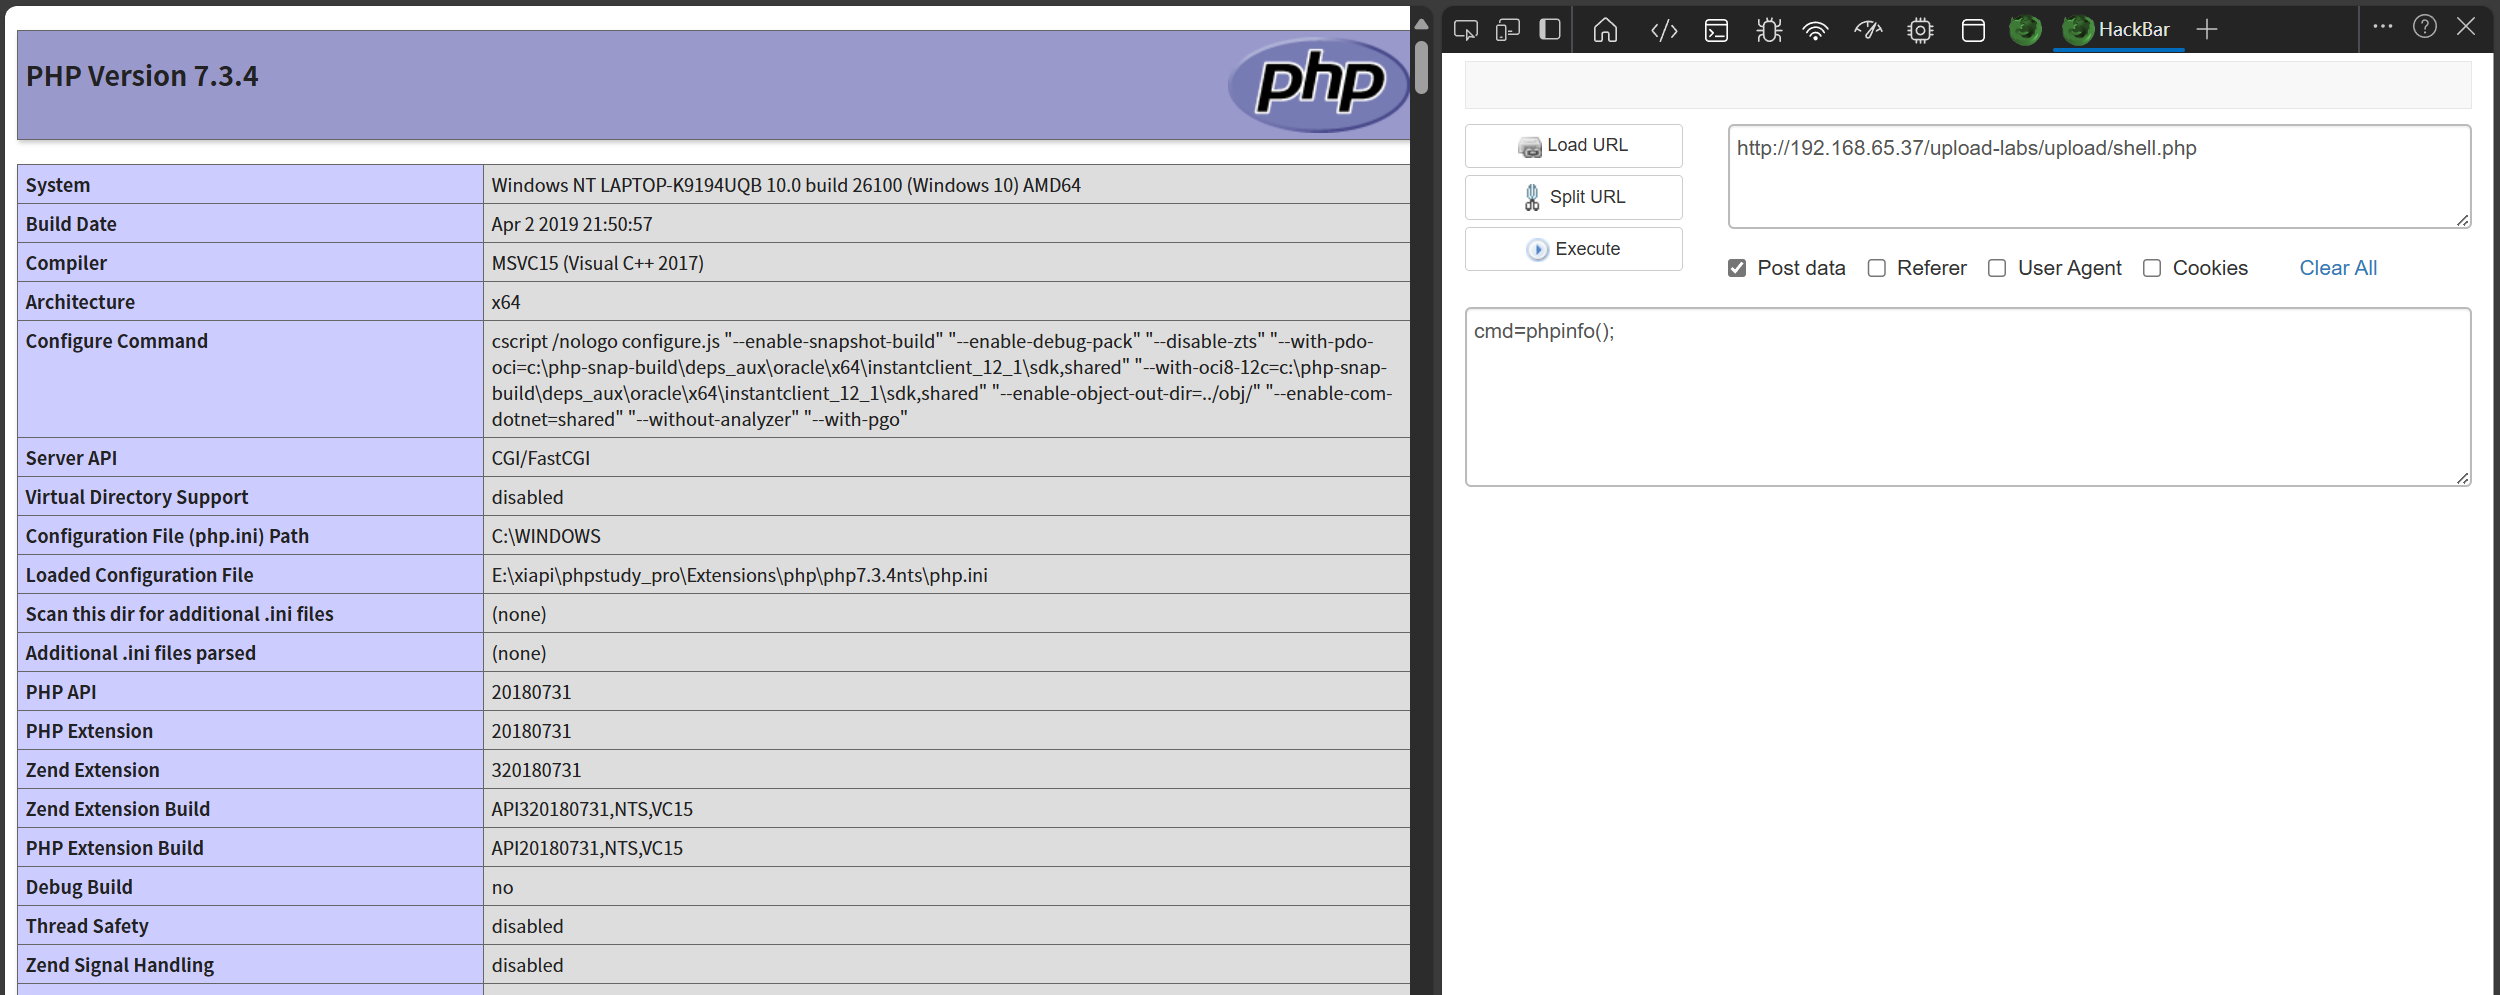Open the DevTools Welcome home tab
The height and width of the screenshot is (995, 2500).
click(1605, 30)
